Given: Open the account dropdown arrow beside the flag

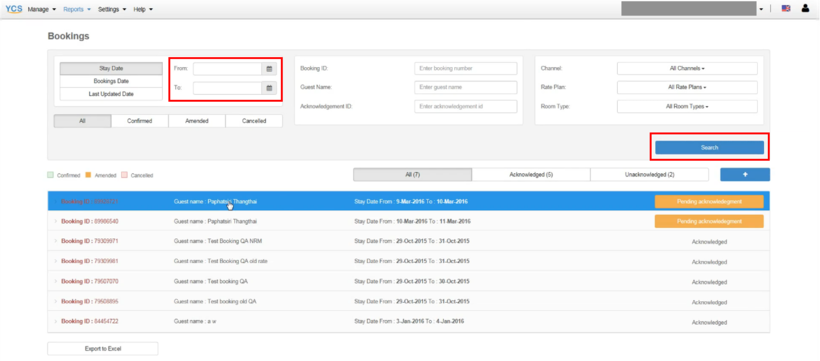Looking at the screenshot, I should click(x=761, y=9).
